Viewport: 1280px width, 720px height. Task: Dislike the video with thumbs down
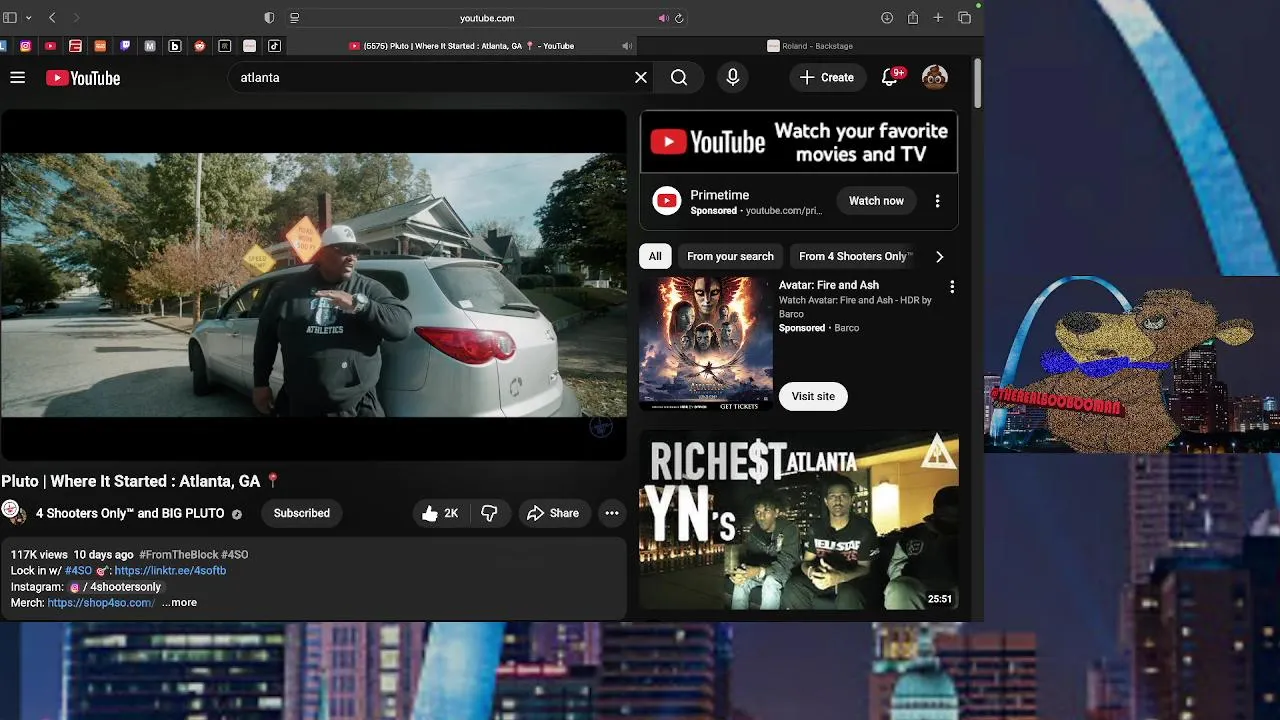click(489, 513)
